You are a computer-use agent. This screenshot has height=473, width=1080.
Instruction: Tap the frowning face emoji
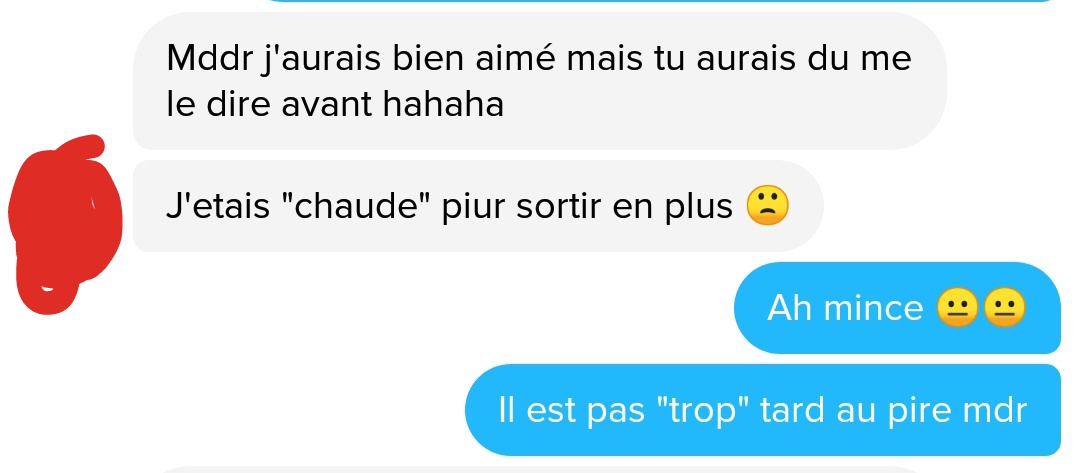click(767, 206)
